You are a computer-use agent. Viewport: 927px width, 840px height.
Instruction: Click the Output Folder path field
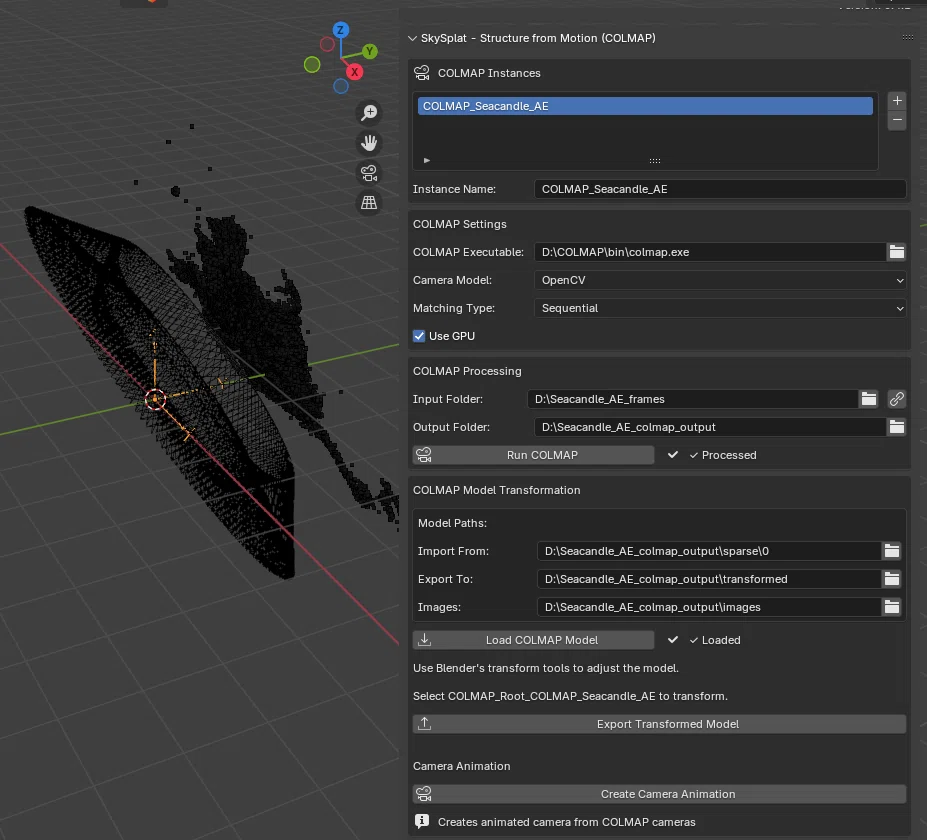[710, 427]
